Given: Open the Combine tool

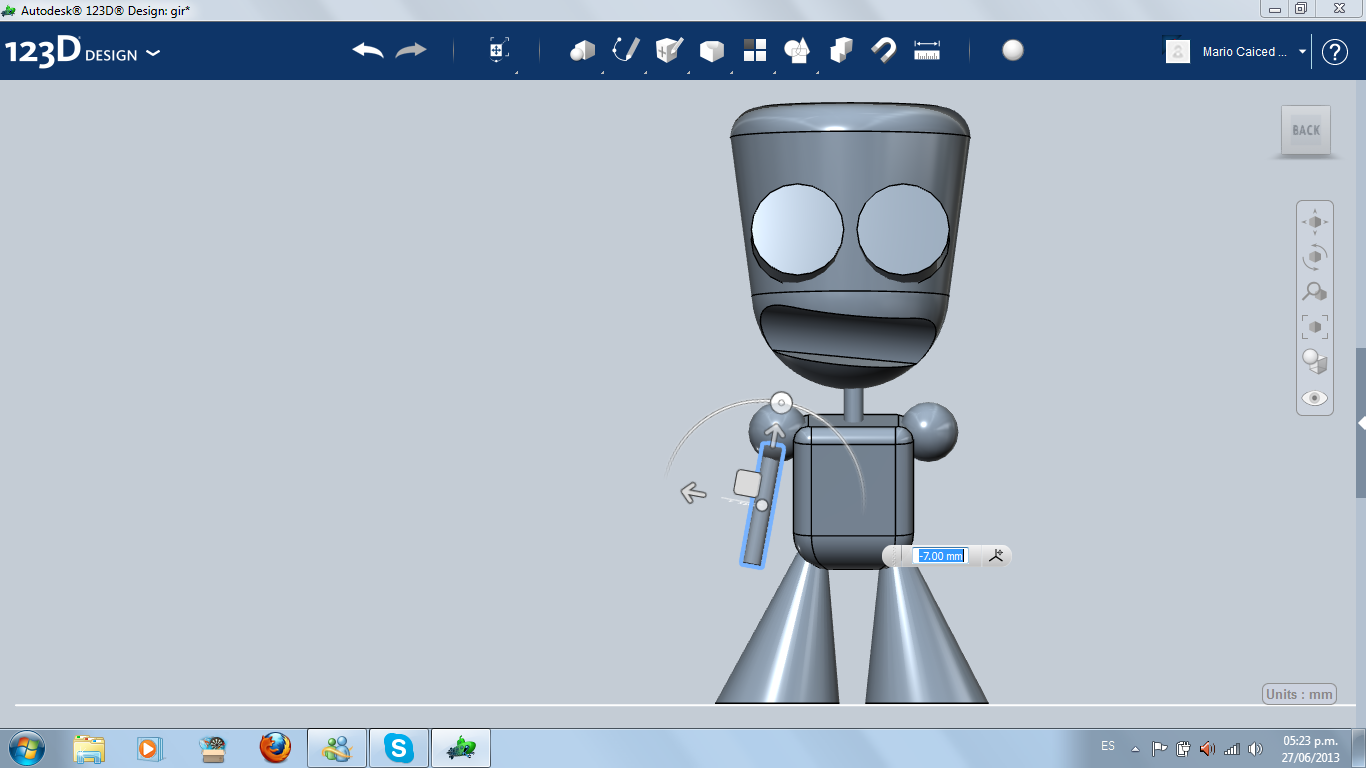Looking at the screenshot, I should 841,50.
